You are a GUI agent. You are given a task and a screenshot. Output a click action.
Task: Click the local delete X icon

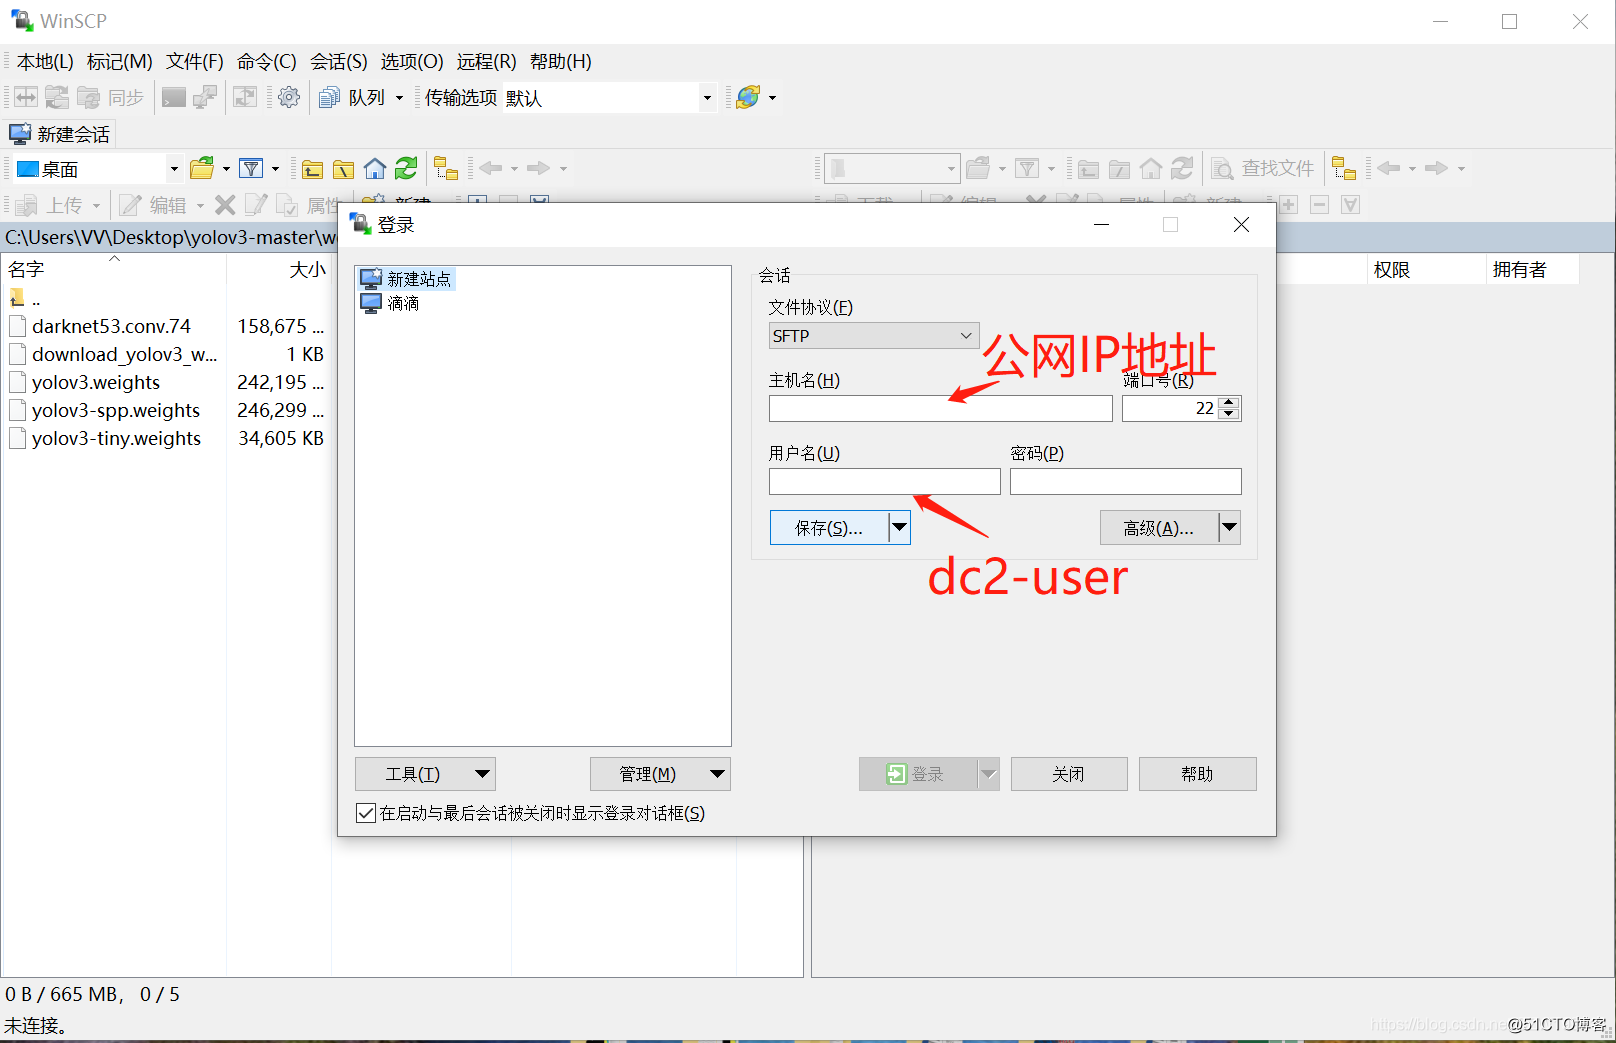225,205
